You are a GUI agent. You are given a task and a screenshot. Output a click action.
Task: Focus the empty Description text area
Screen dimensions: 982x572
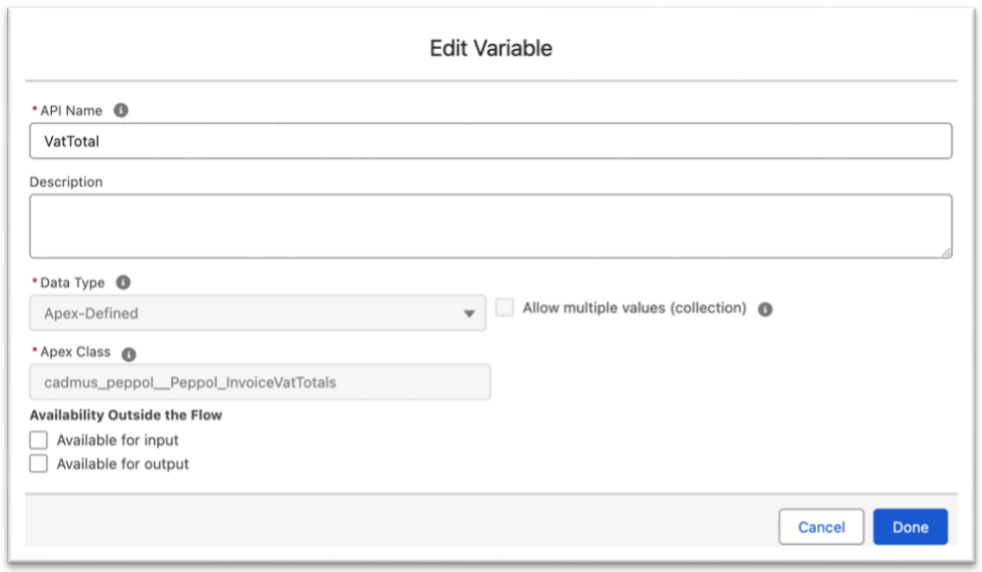(x=490, y=226)
